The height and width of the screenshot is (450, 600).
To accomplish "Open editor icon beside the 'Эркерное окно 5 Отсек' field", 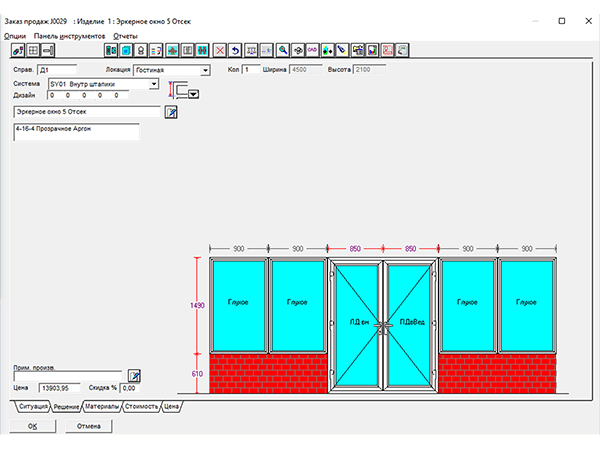I will 171,113.
